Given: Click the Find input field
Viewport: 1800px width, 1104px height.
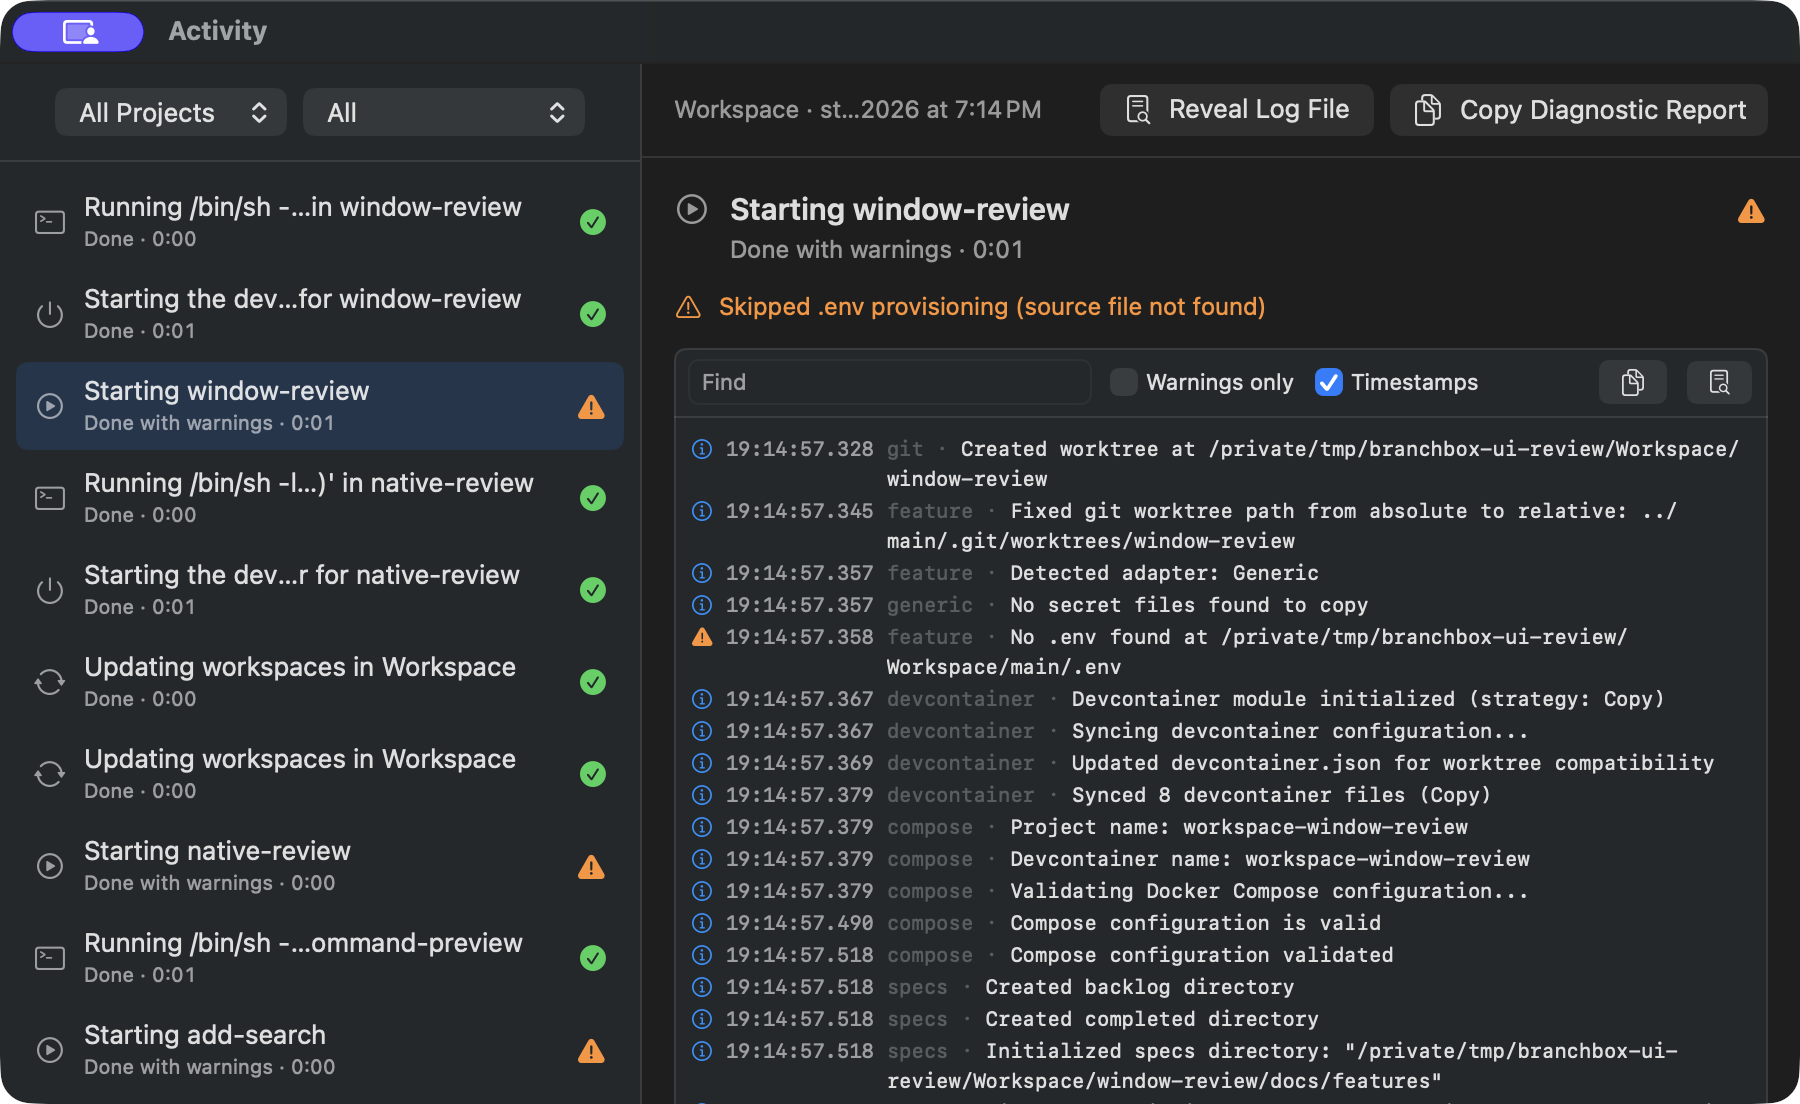Looking at the screenshot, I should 890,382.
